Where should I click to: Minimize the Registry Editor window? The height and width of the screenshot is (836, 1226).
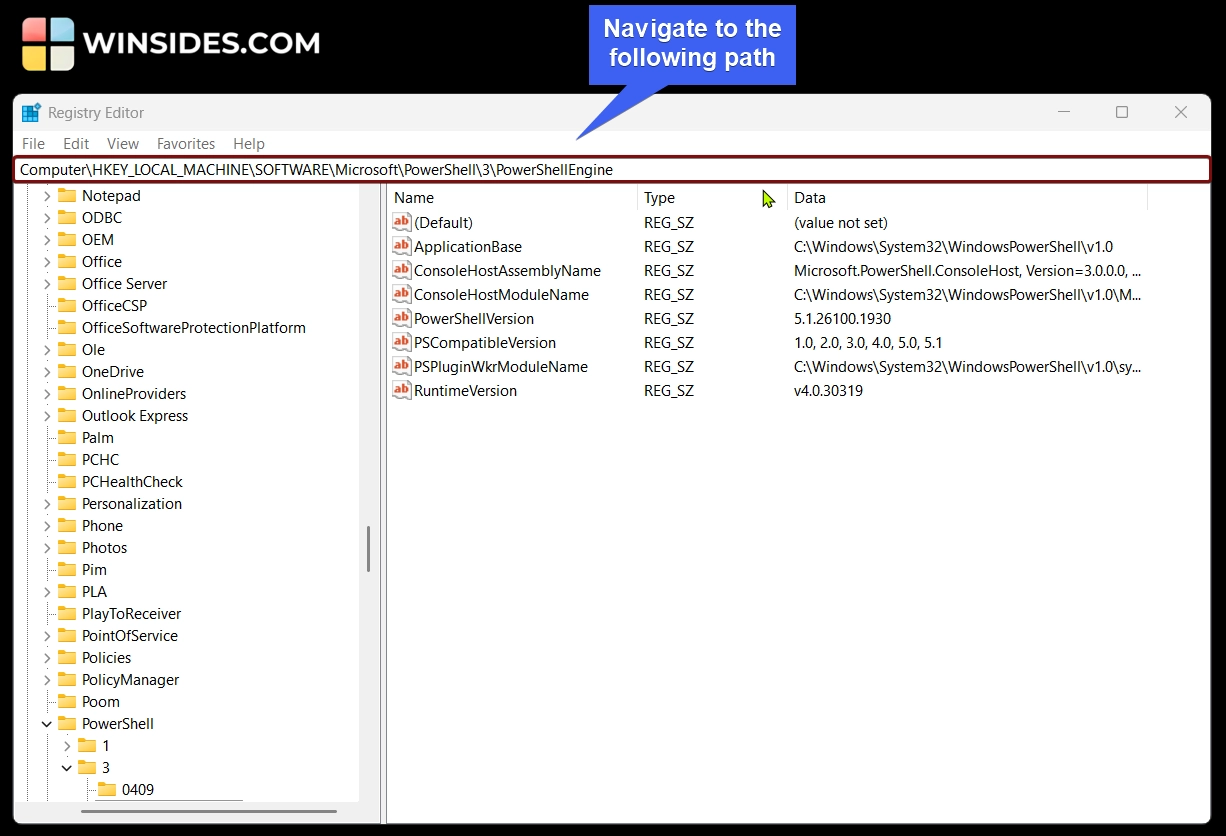pos(1063,113)
